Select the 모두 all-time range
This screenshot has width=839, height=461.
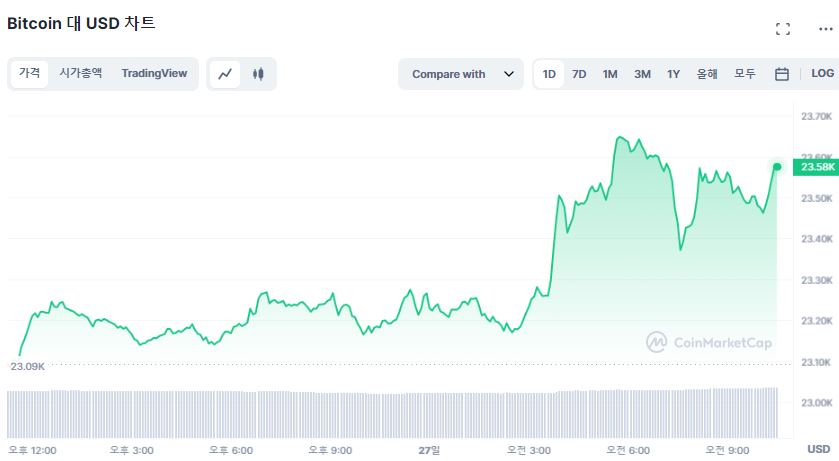click(745, 74)
